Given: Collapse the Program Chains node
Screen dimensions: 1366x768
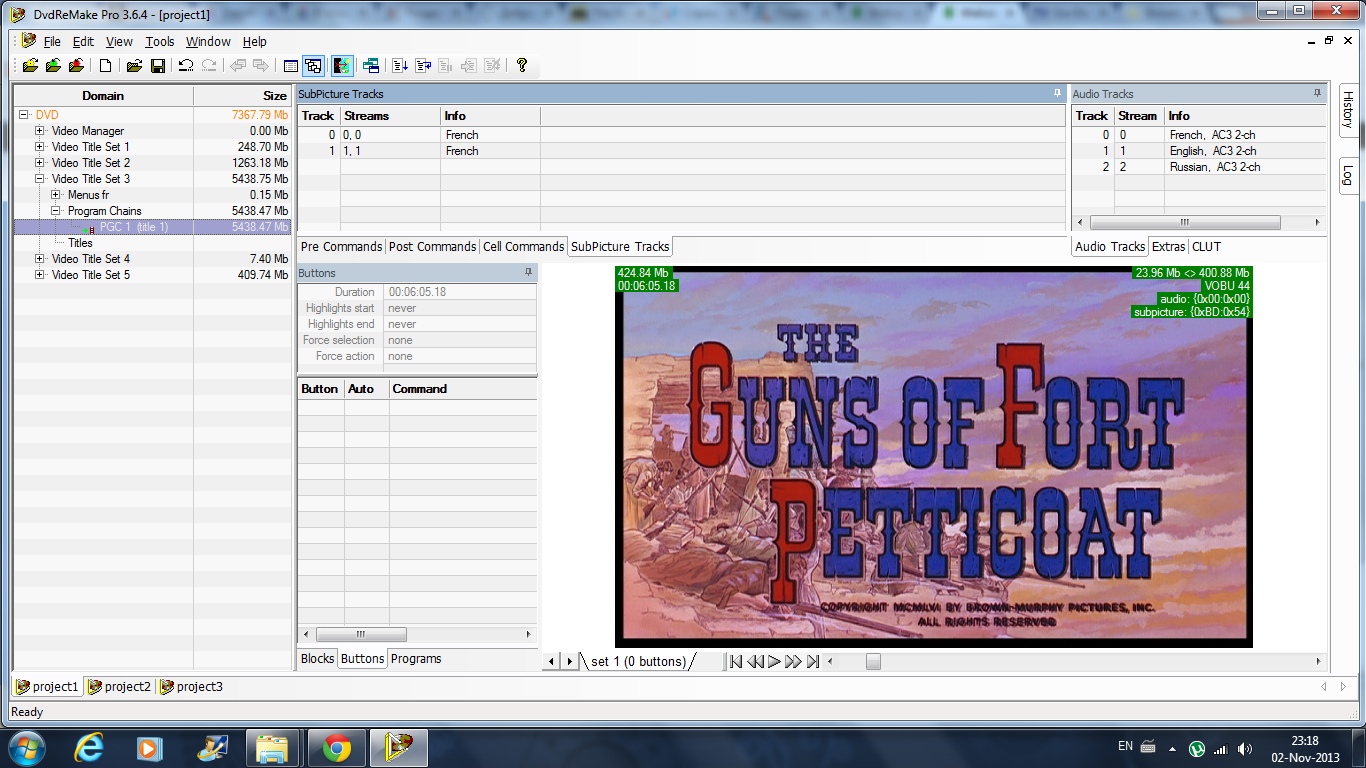Looking at the screenshot, I should 56,211.
